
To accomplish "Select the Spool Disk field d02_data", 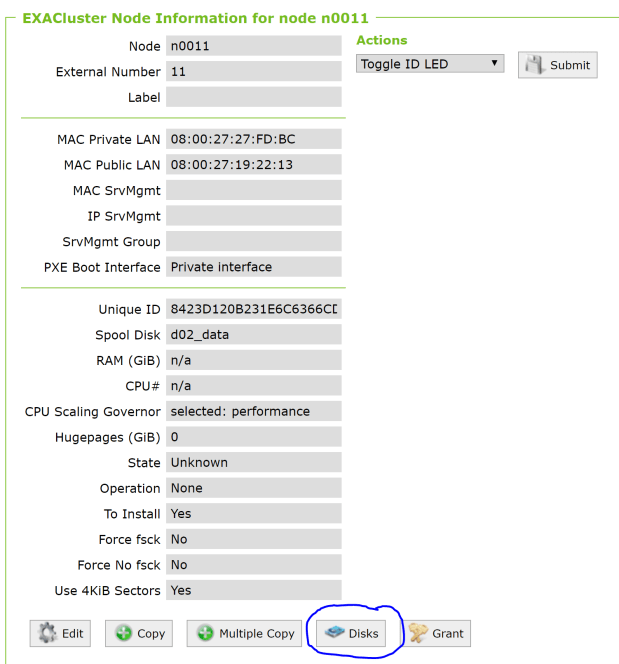I will 254,335.
